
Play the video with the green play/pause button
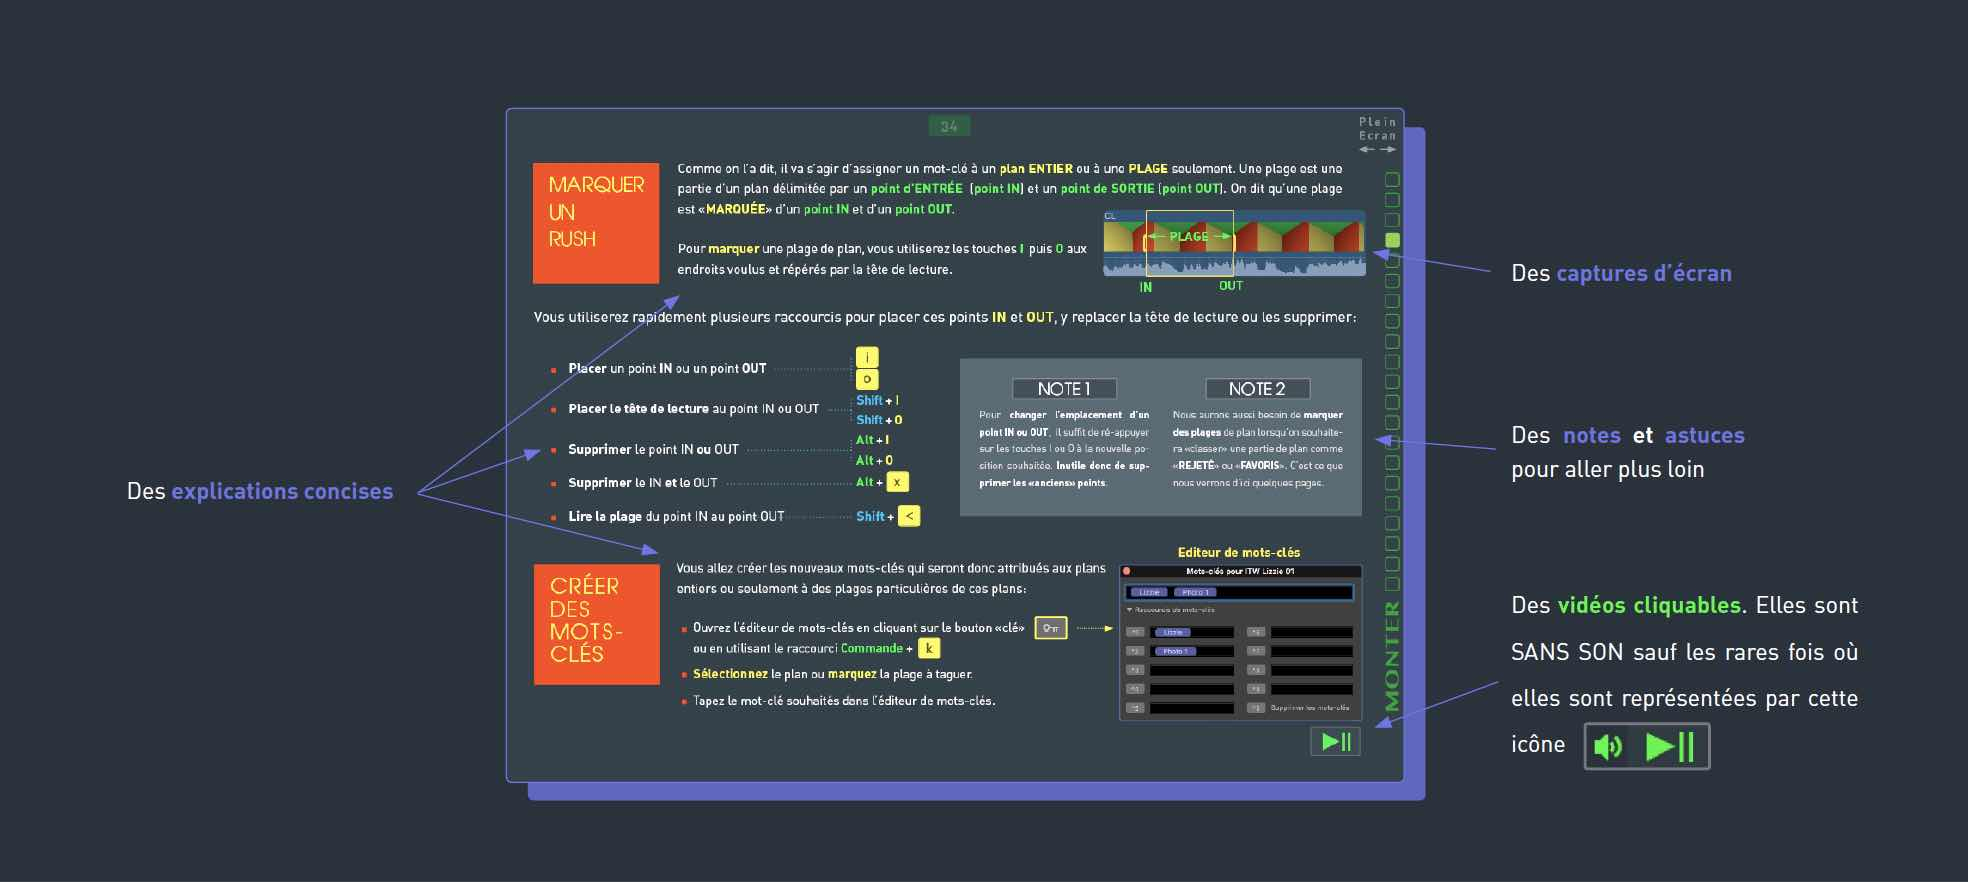point(1335,741)
